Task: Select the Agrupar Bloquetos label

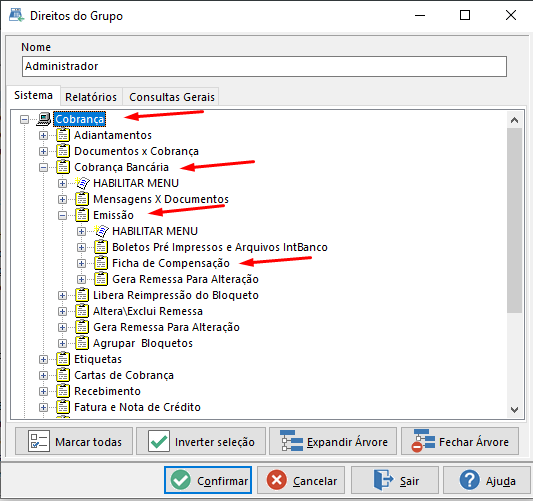Action: point(143,343)
